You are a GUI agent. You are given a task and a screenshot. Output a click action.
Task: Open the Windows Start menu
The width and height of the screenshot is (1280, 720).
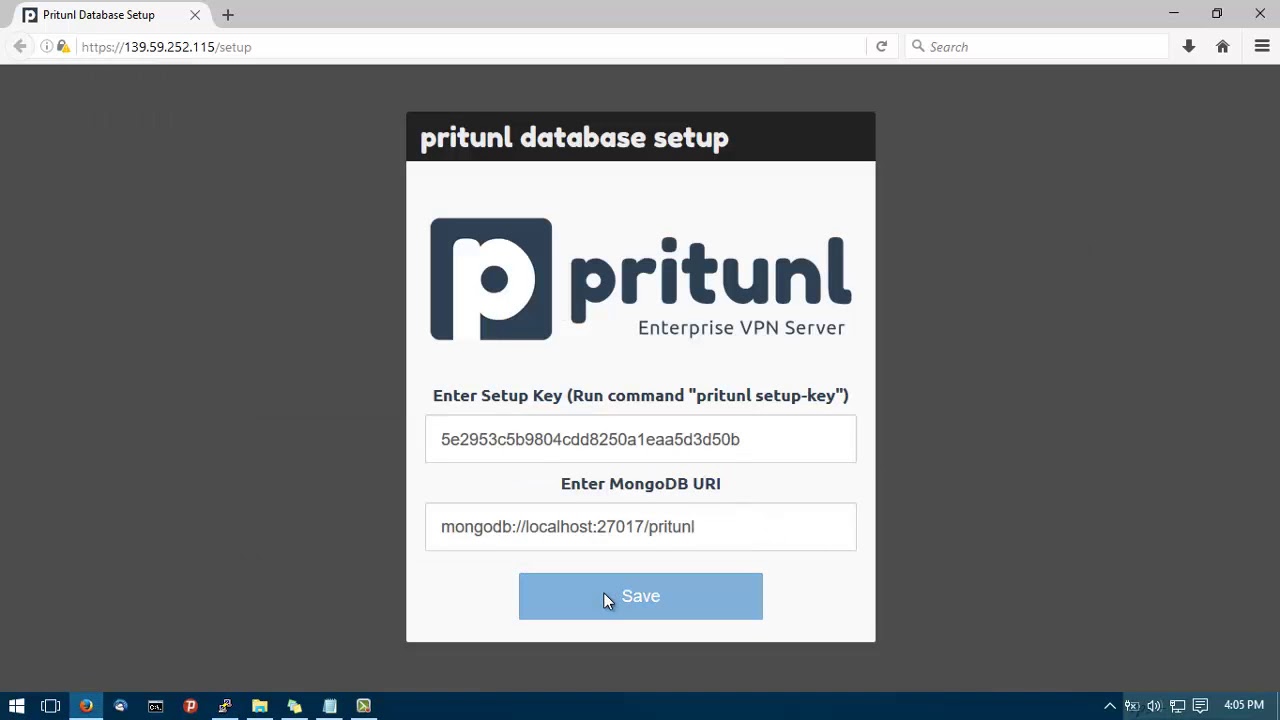tap(16, 706)
